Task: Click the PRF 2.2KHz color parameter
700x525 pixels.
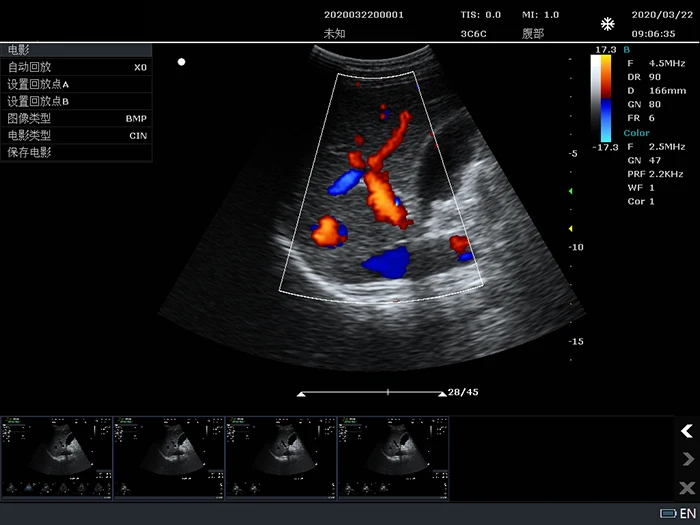Action: coord(640,174)
